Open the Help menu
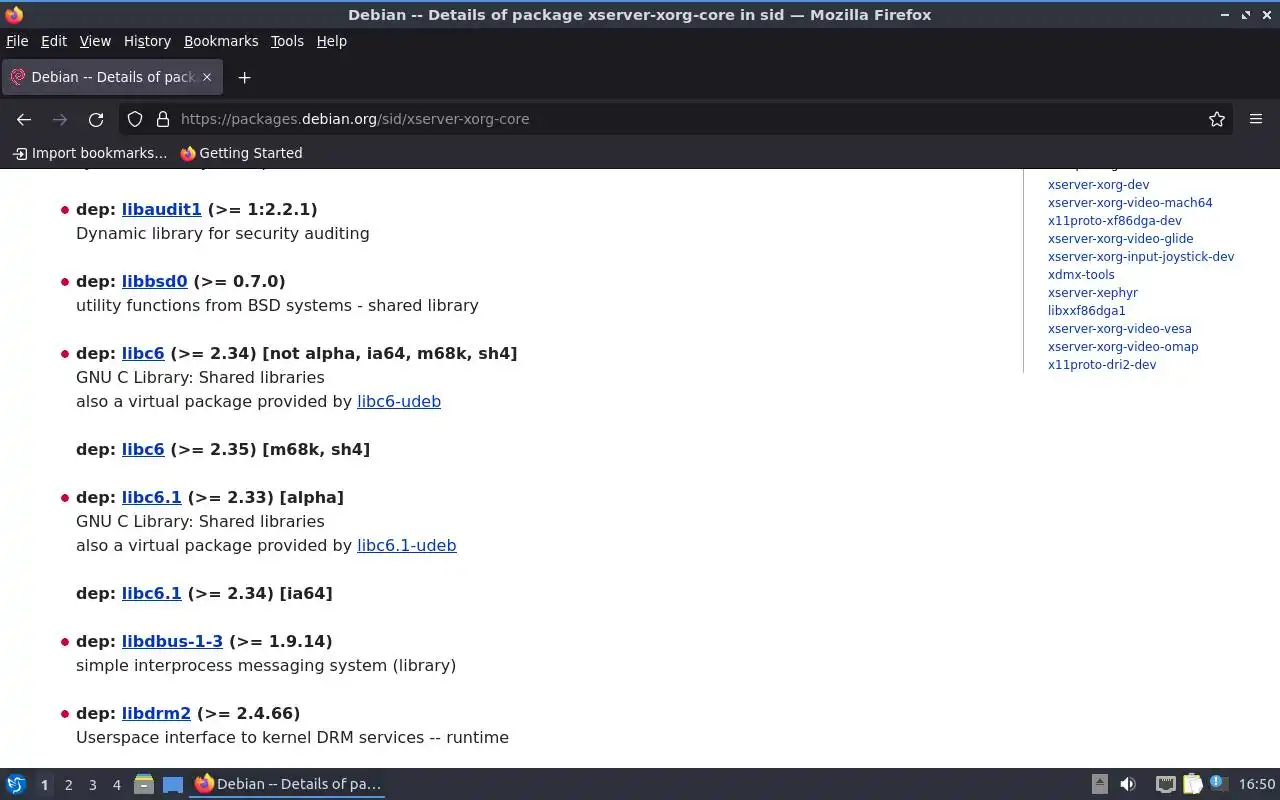Viewport: 1280px width, 800px height. [x=331, y=41]
